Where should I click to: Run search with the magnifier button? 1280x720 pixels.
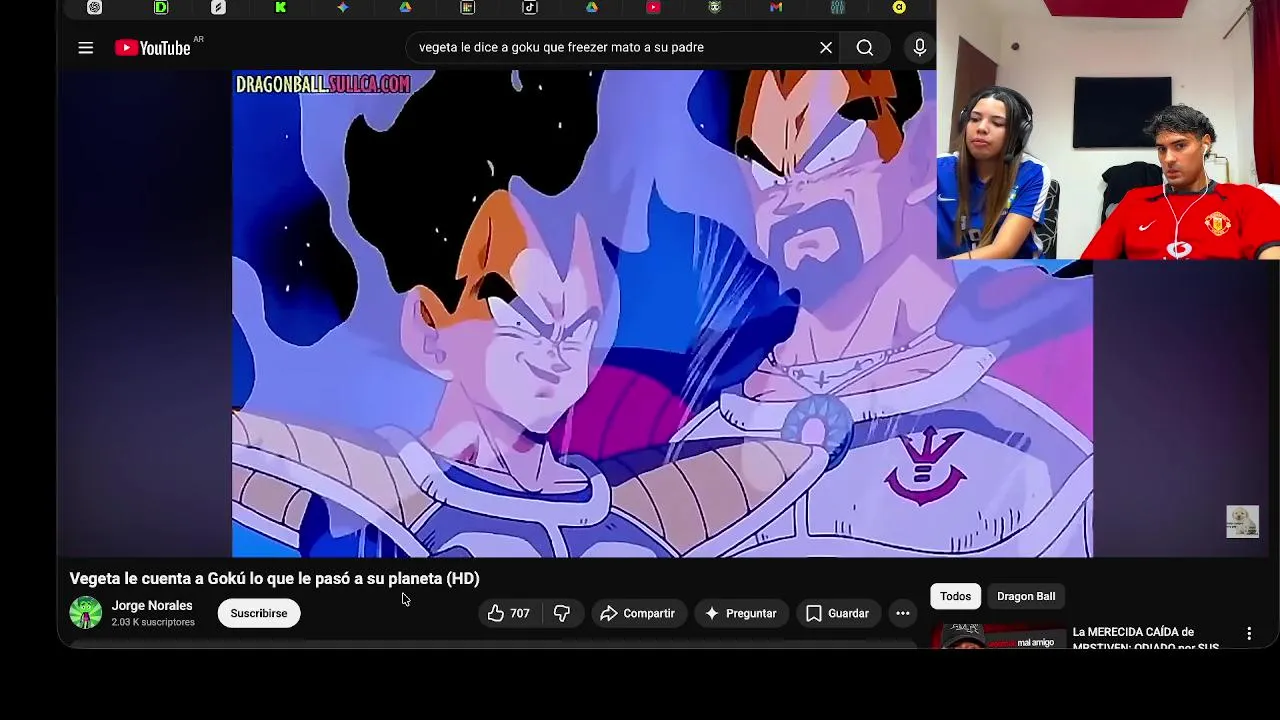pyautogui.click(x=865, y=47)
